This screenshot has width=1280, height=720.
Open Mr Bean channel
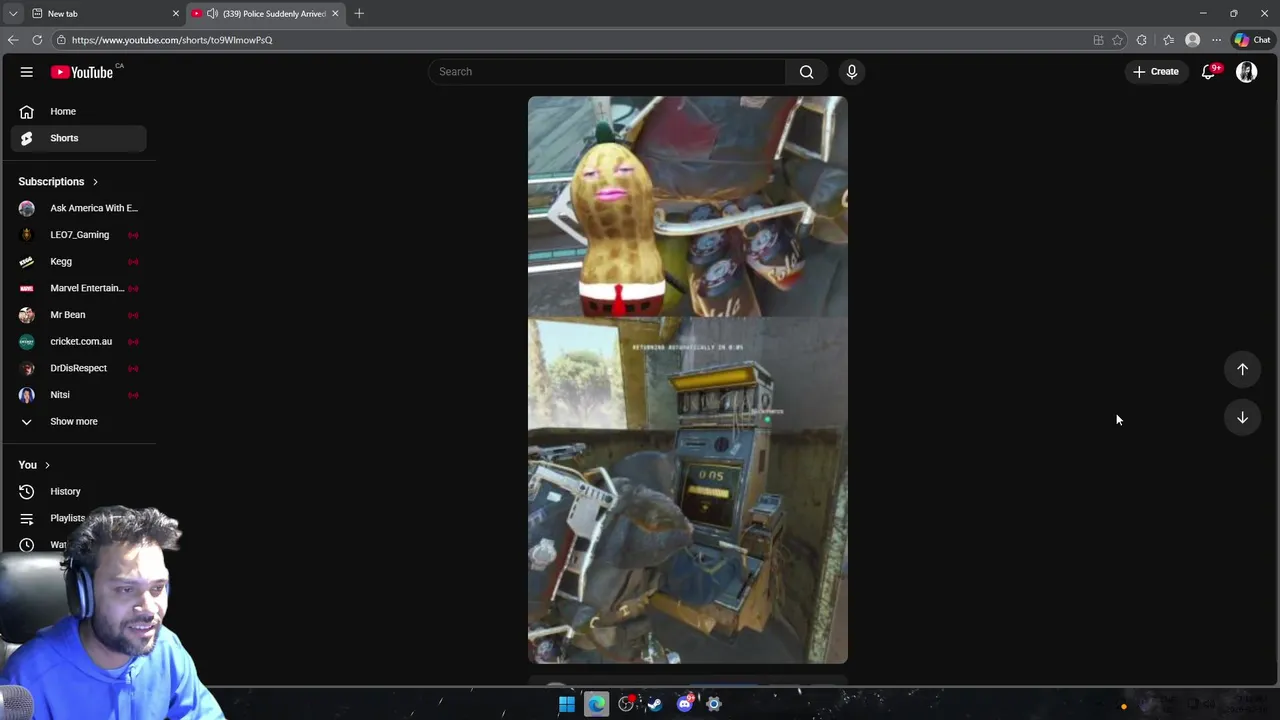pyautogui.click(x=79, y=315)
